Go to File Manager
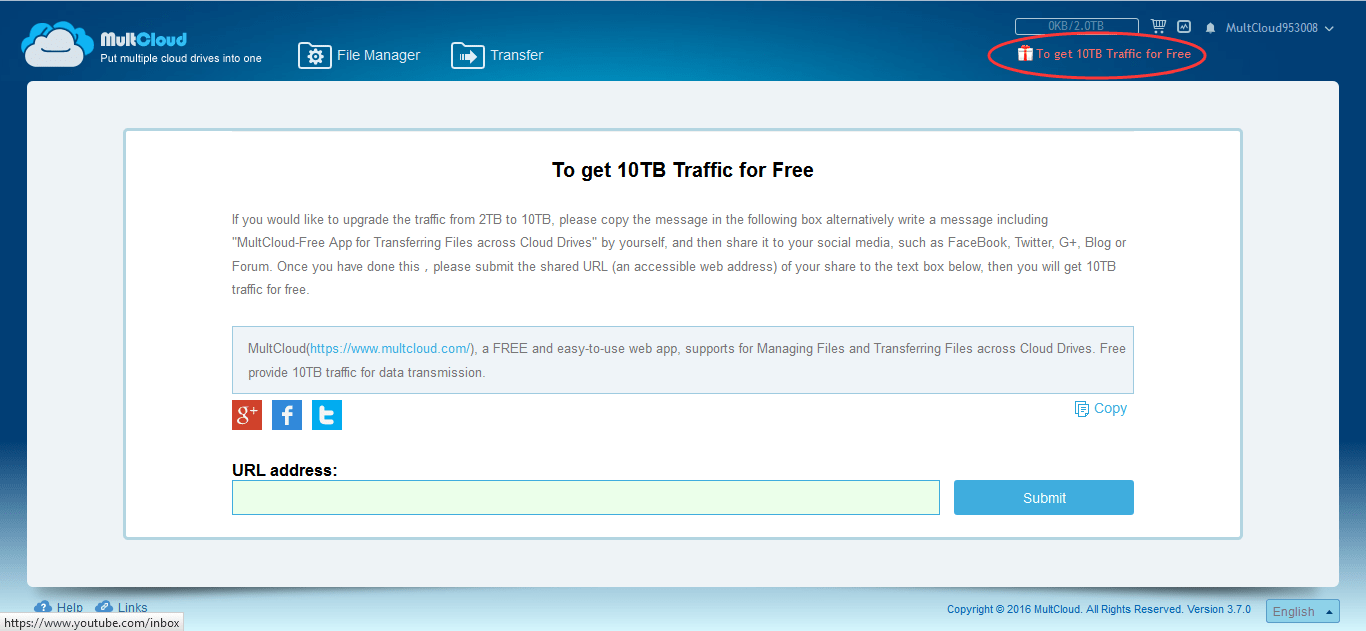The height and width of the screenshot is (631, 1366). [378, 55]
